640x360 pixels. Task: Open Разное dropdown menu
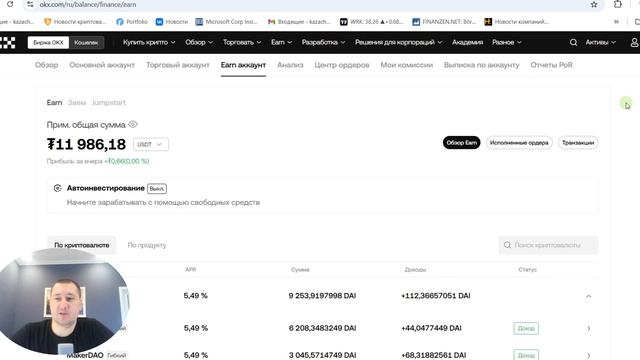point(507,42)
